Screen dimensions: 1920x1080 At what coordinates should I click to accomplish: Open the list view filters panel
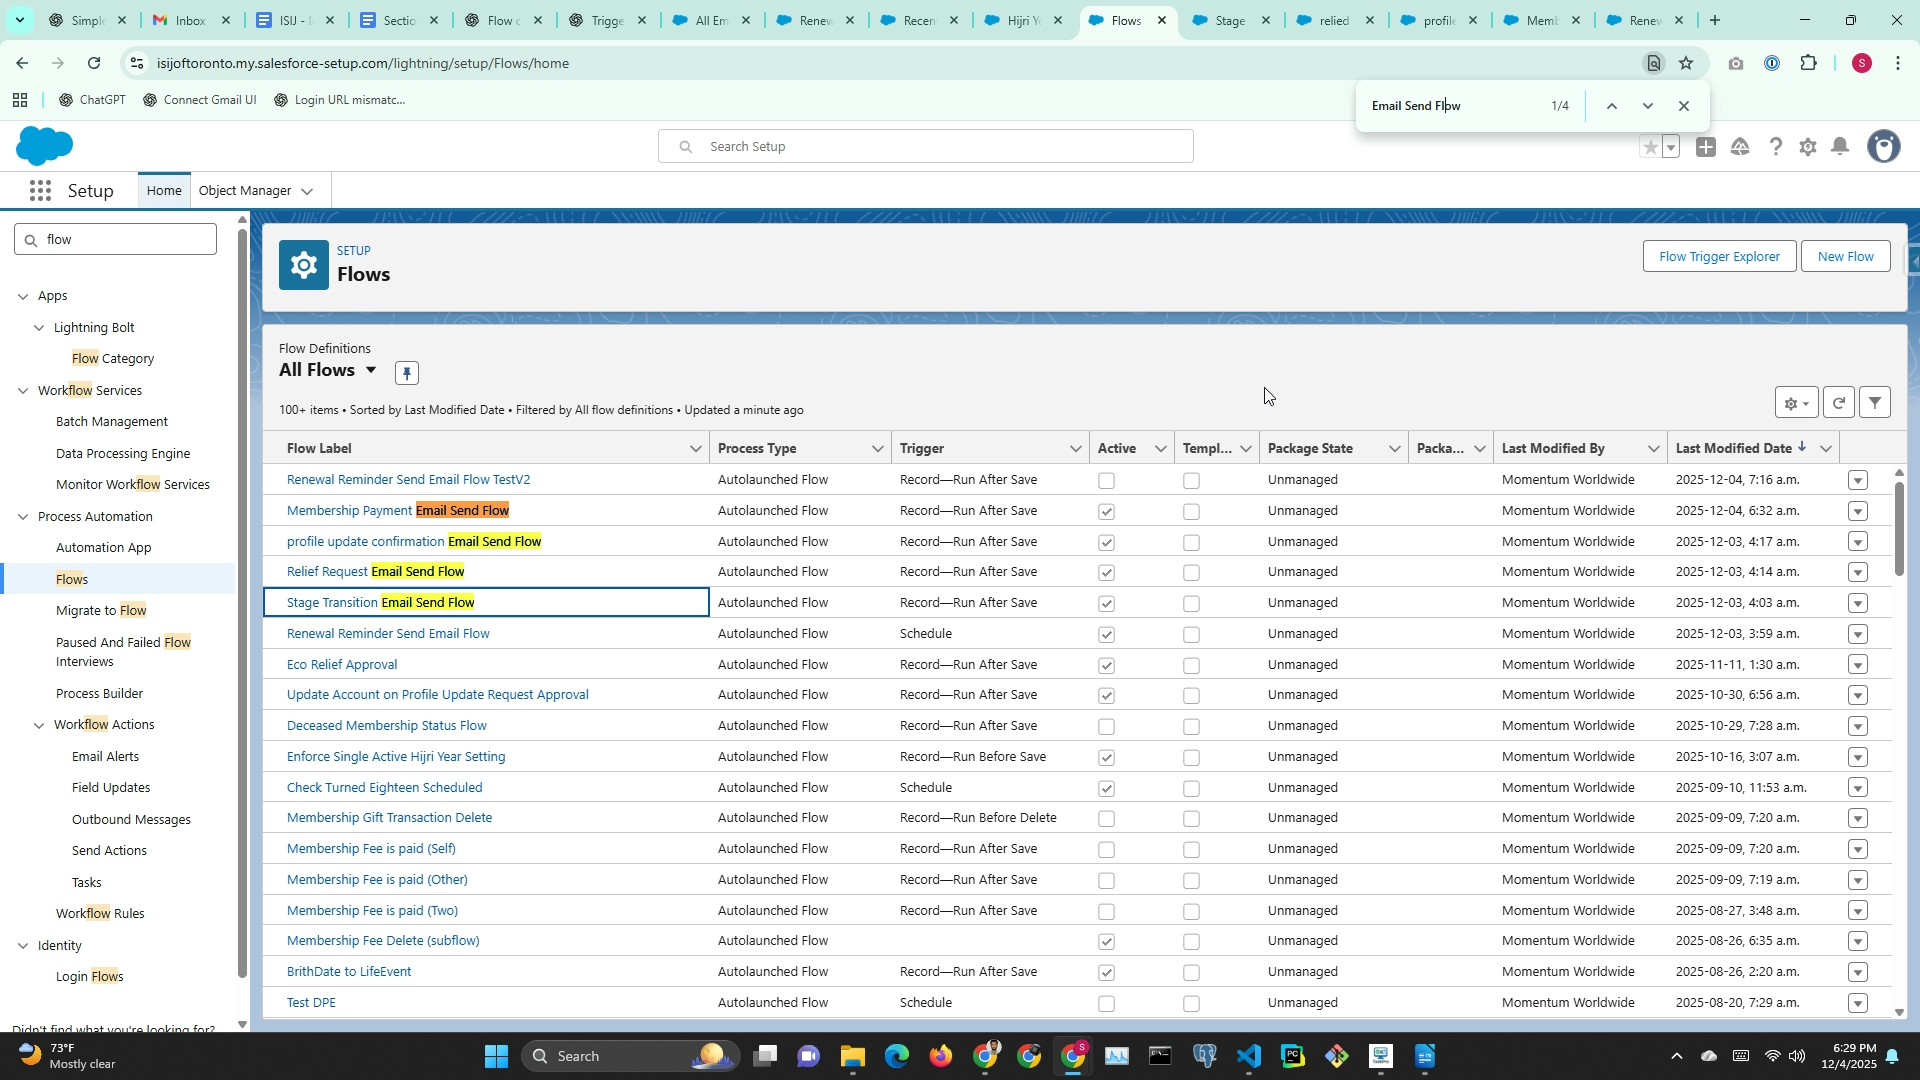point(1875,403)
